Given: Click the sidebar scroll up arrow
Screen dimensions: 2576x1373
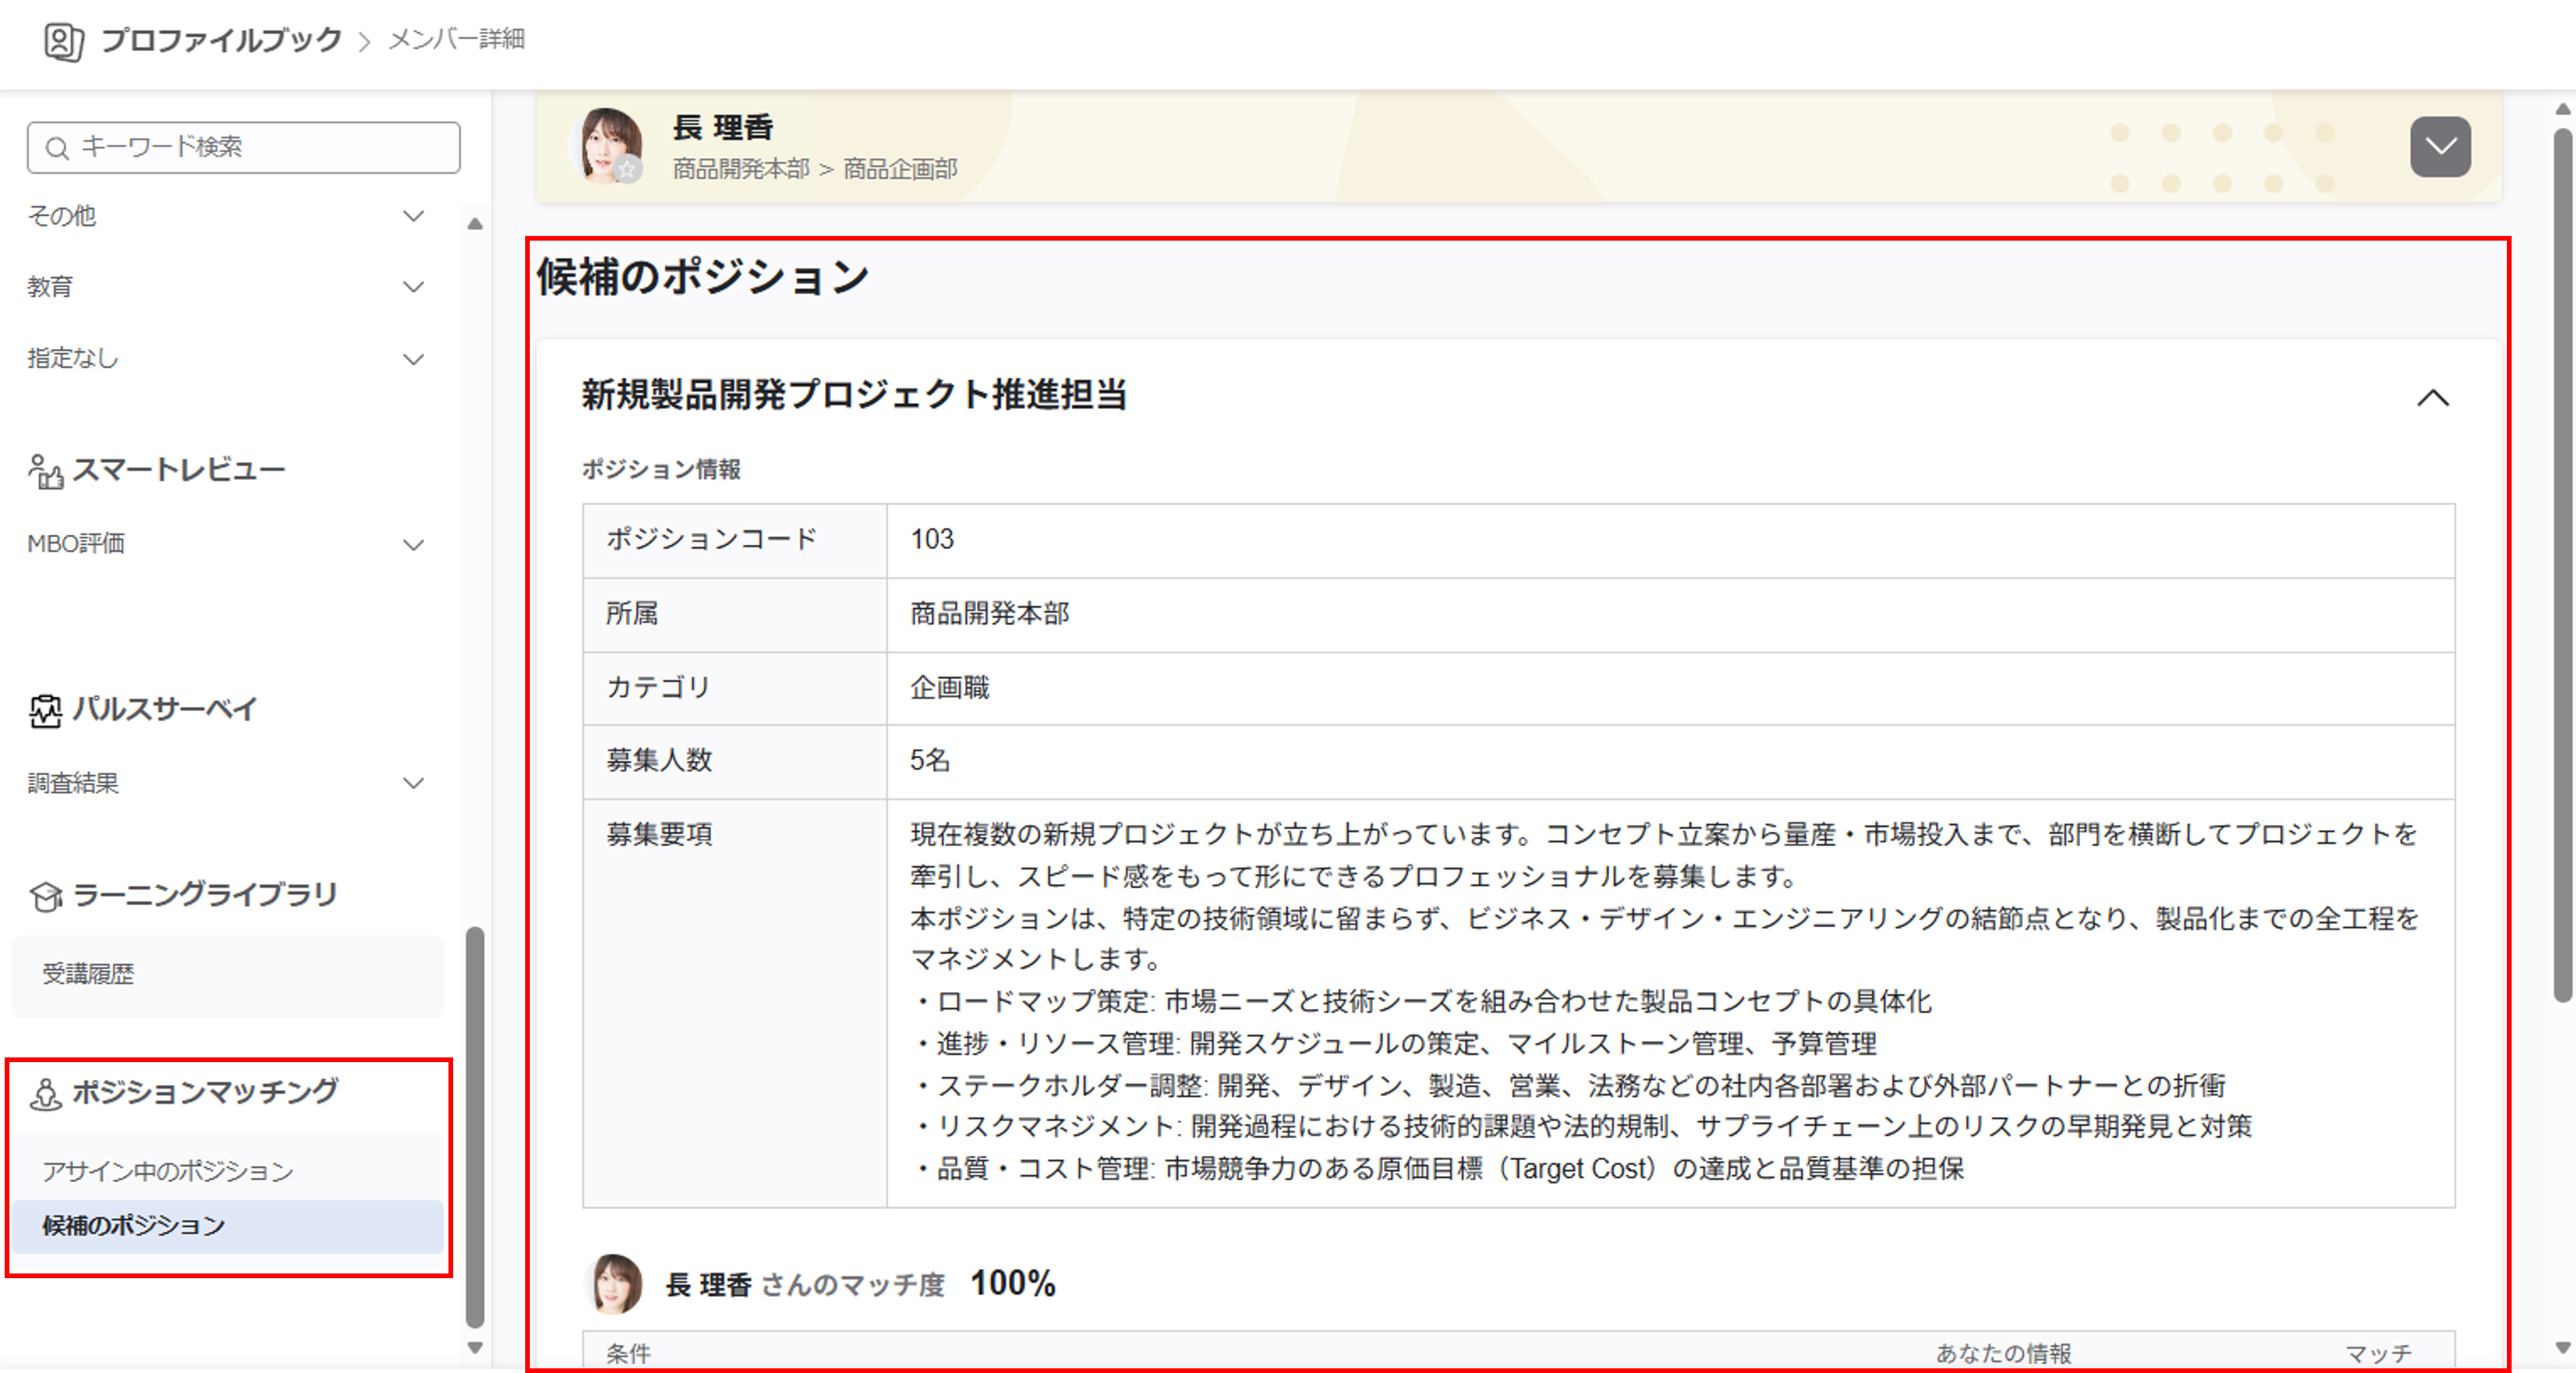Looking at the screenshot, I should [475, 224].
